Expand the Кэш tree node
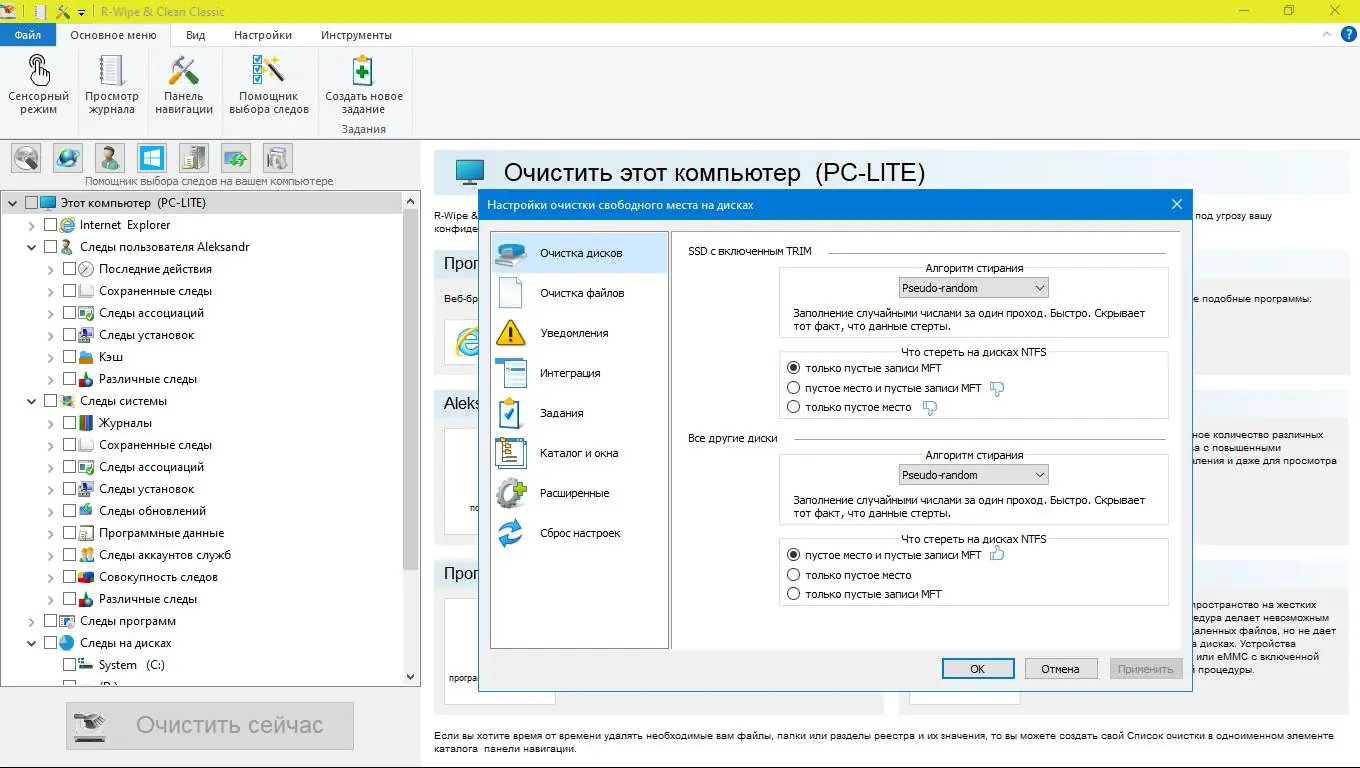1360x768 pixels. [x=48, y=357]
